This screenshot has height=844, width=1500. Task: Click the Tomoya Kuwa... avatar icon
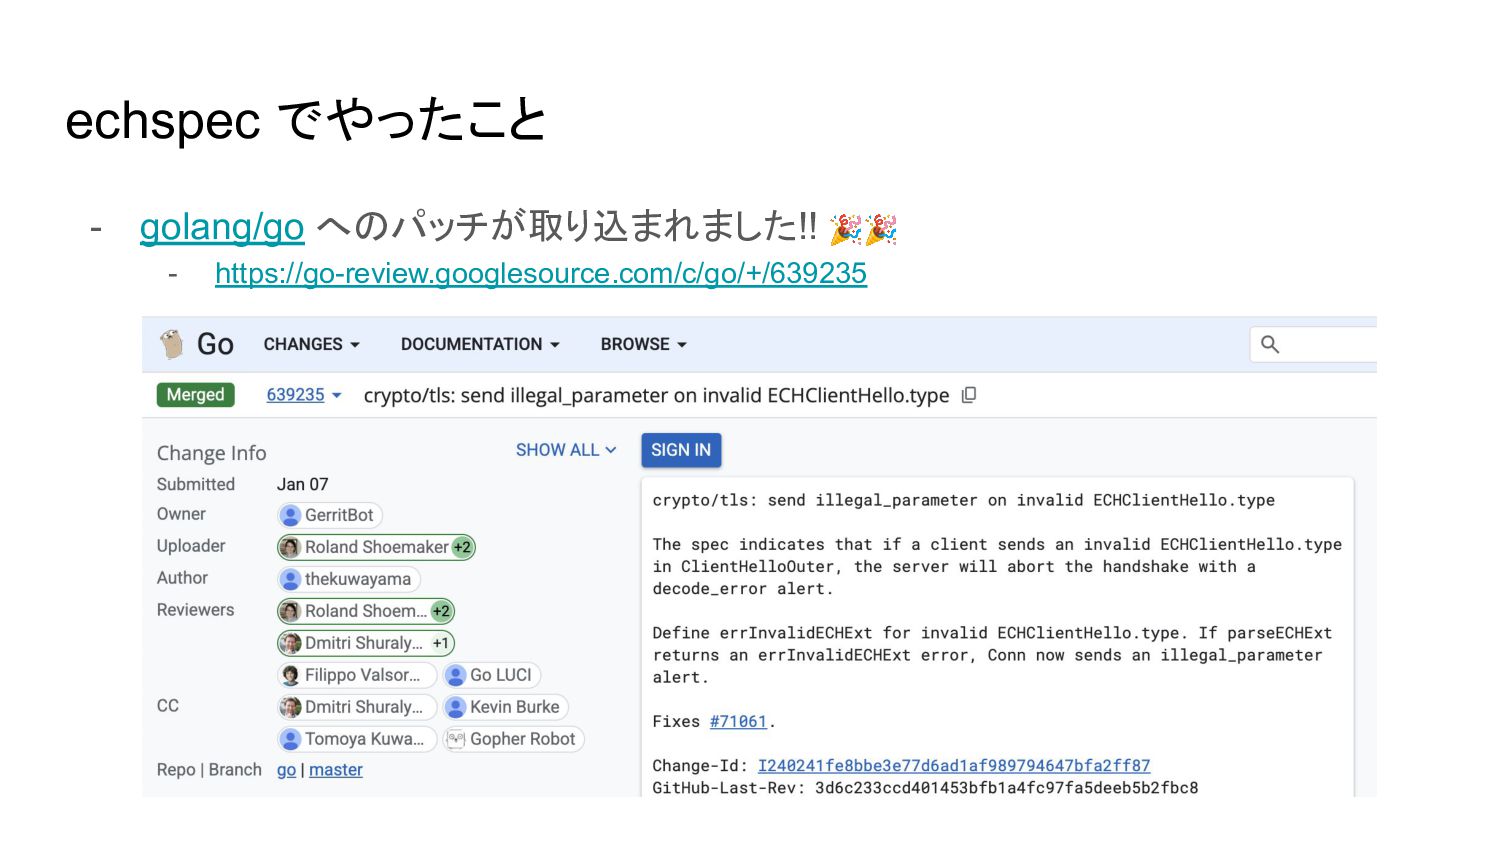click(x=290, y=739)
